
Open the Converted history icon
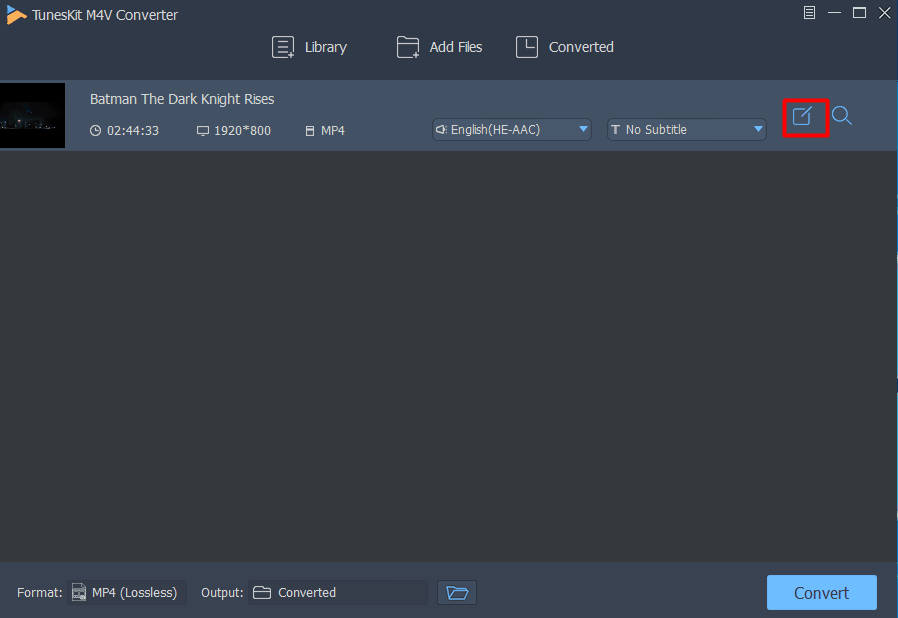click(x=527, y=47)
